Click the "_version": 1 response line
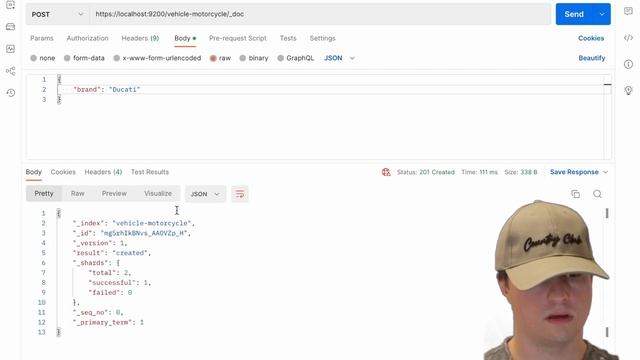640x360 pixels. coord(100,243)
